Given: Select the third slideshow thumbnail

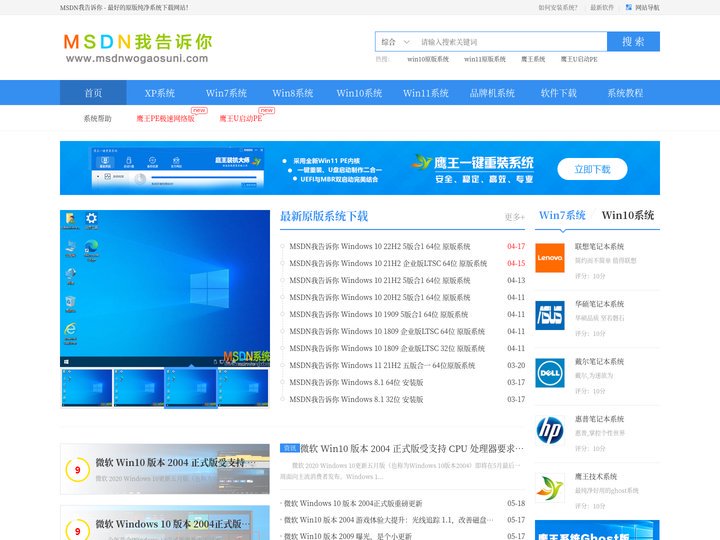Looking at the screenshot, I should [191, 388].
